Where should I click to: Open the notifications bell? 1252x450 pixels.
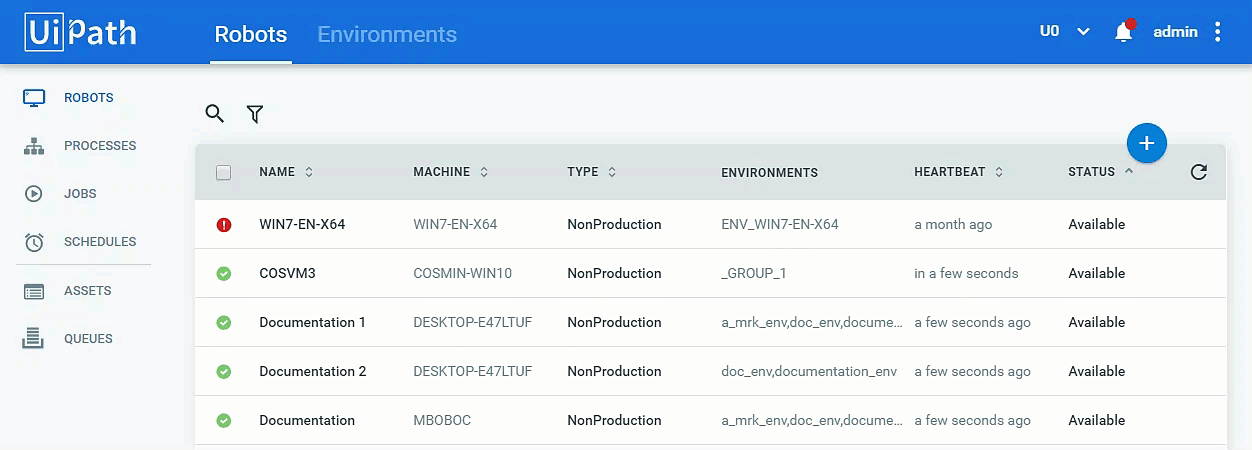pos(1124,32)
